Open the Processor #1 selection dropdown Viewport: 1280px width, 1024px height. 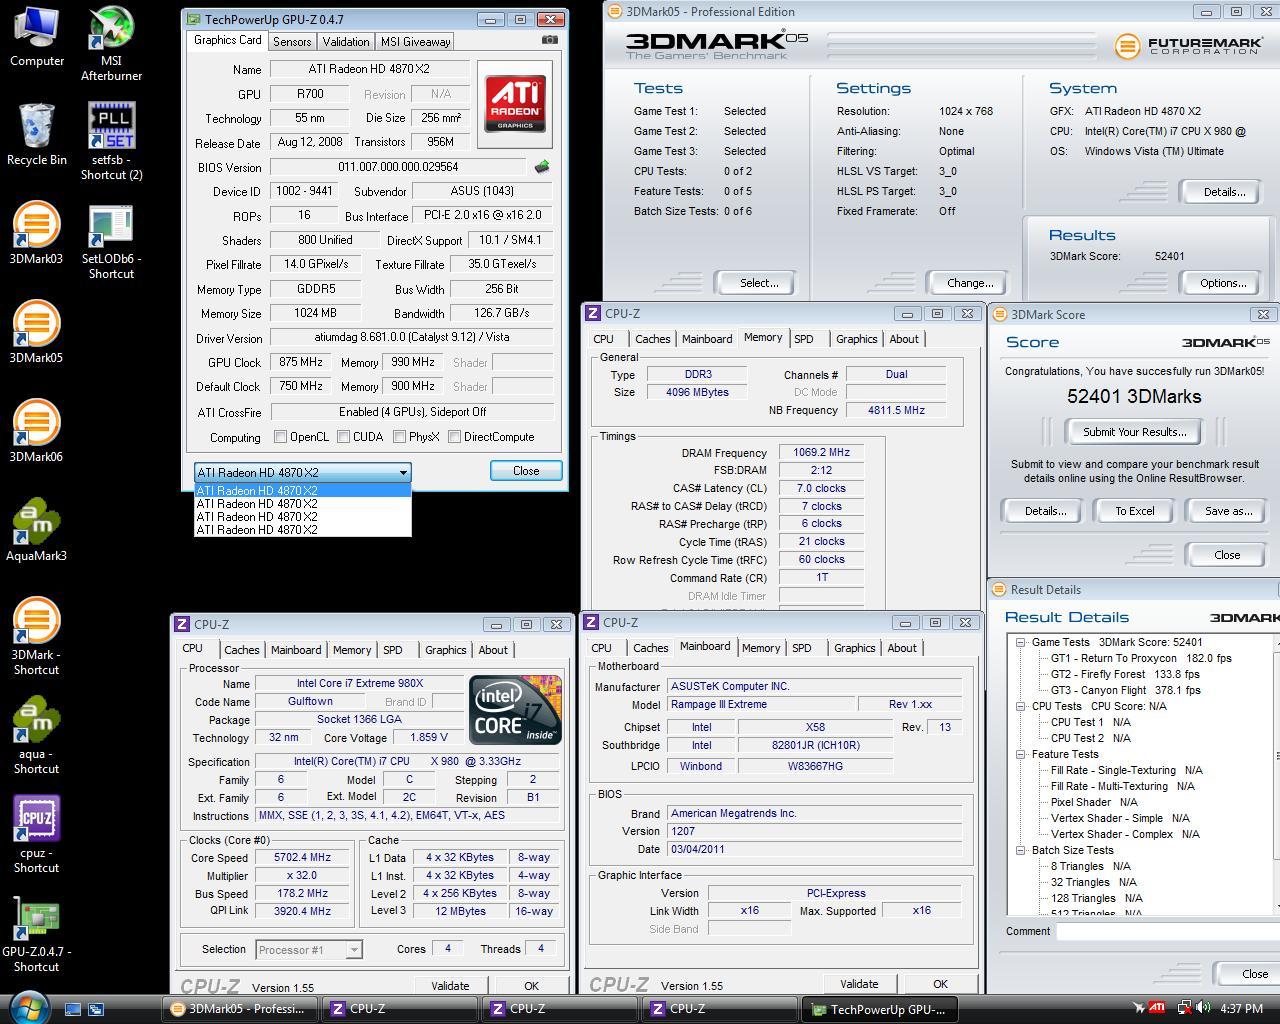pyautogui.click(x=308, y=949)
